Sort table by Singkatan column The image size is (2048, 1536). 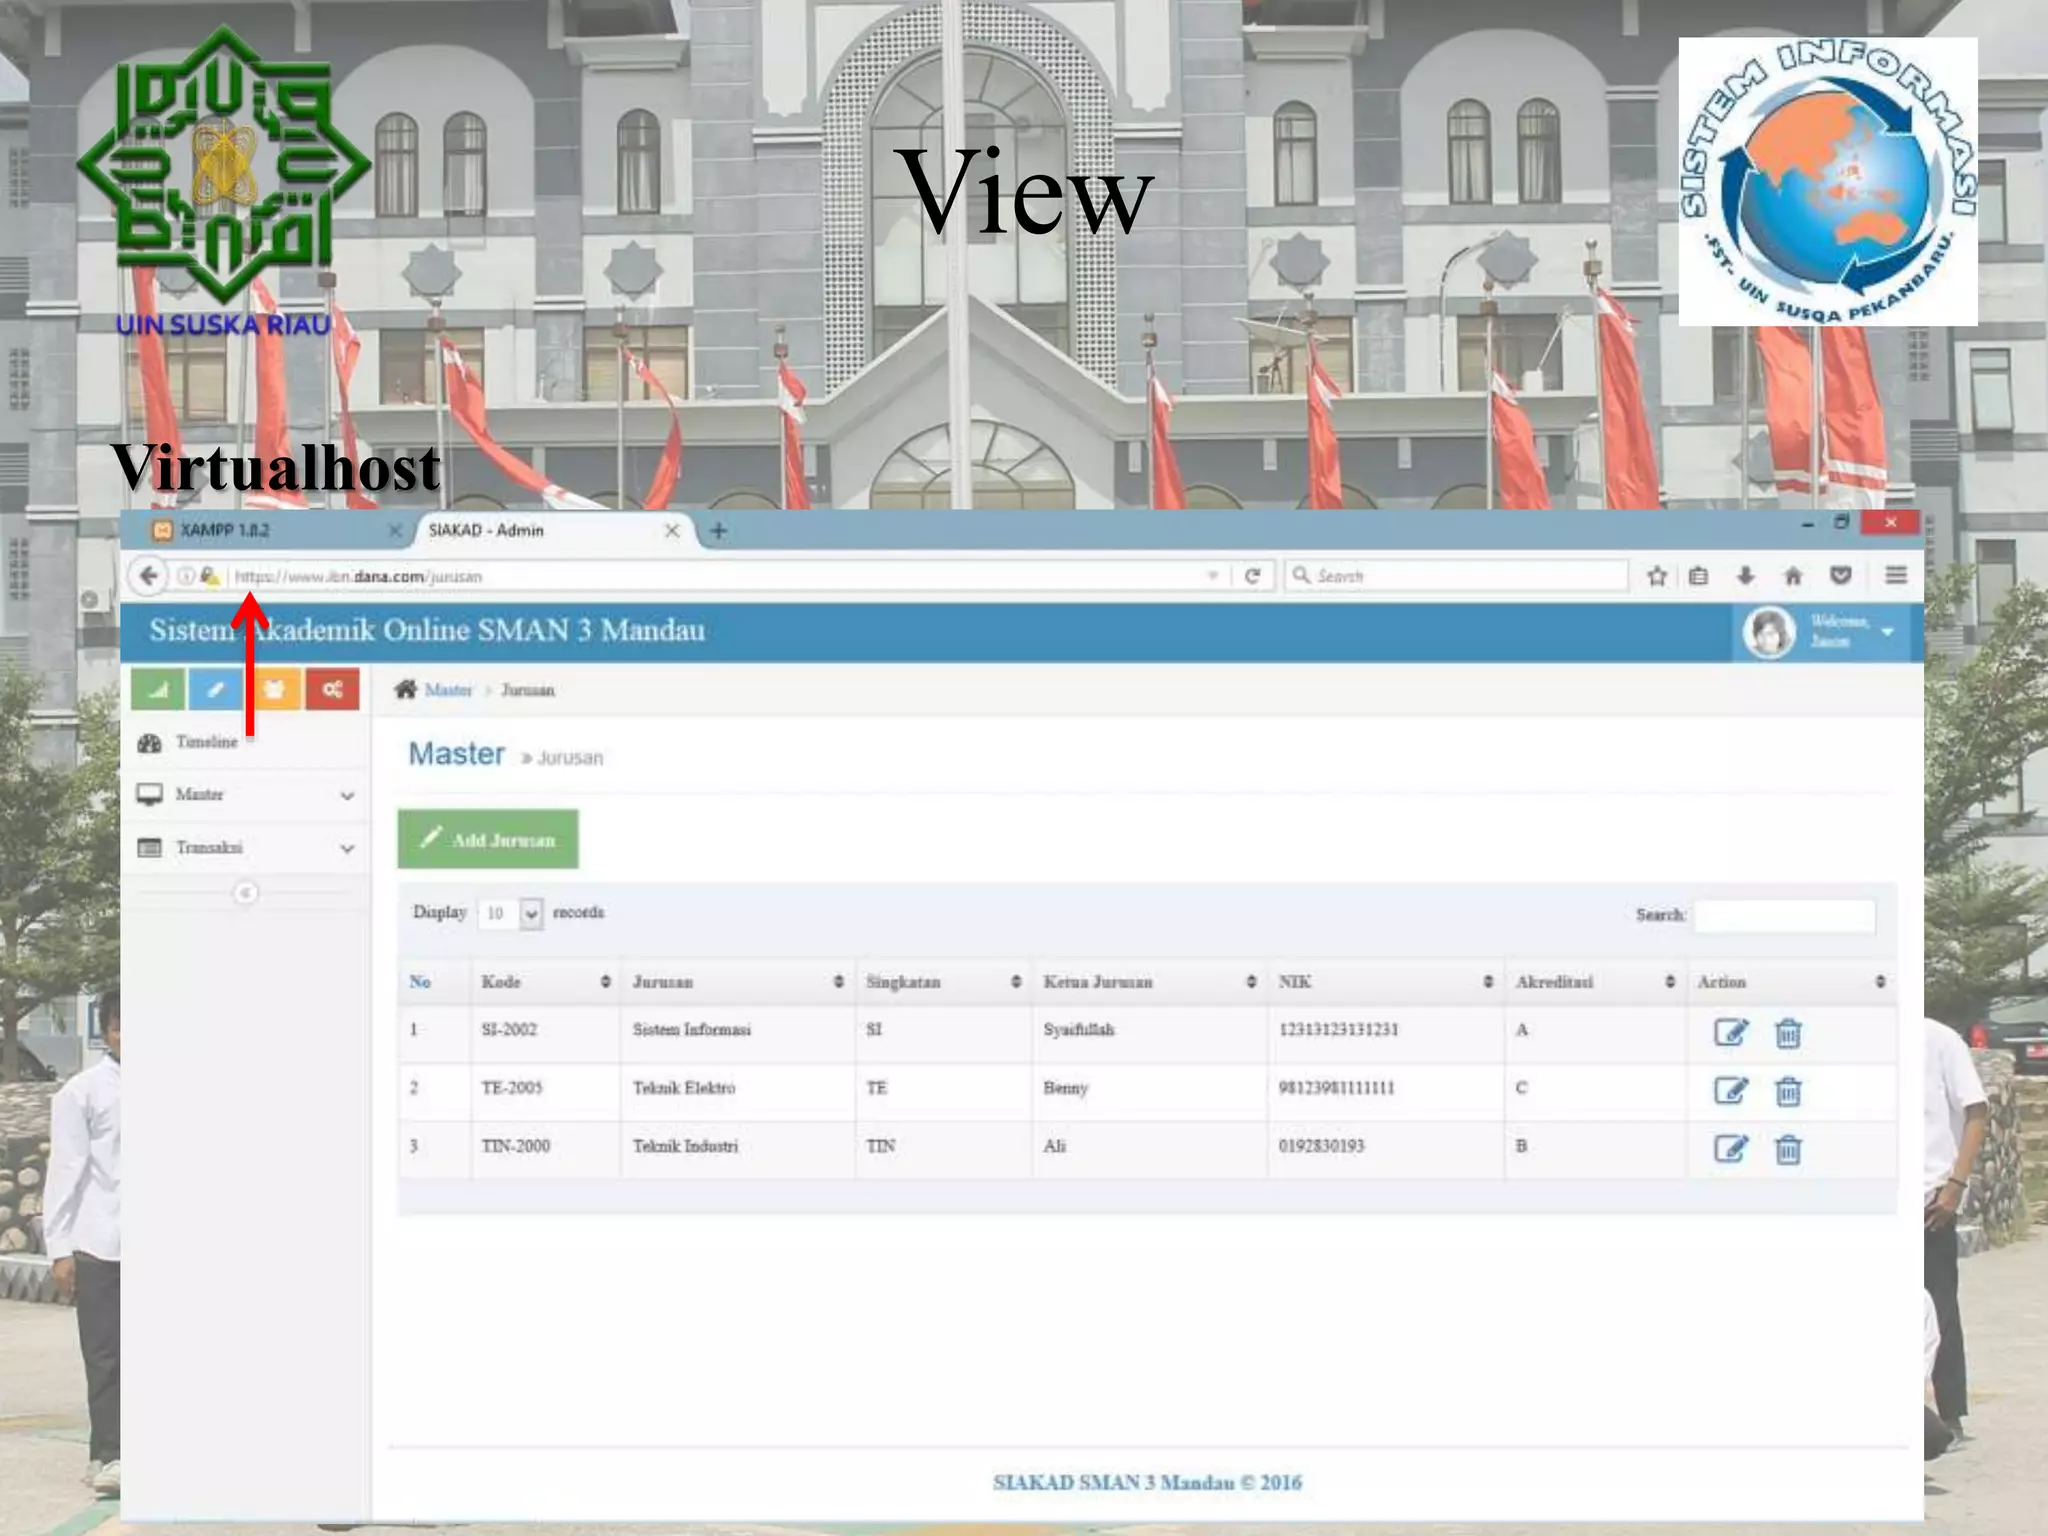pyautogui.click(x=943, y=982)
